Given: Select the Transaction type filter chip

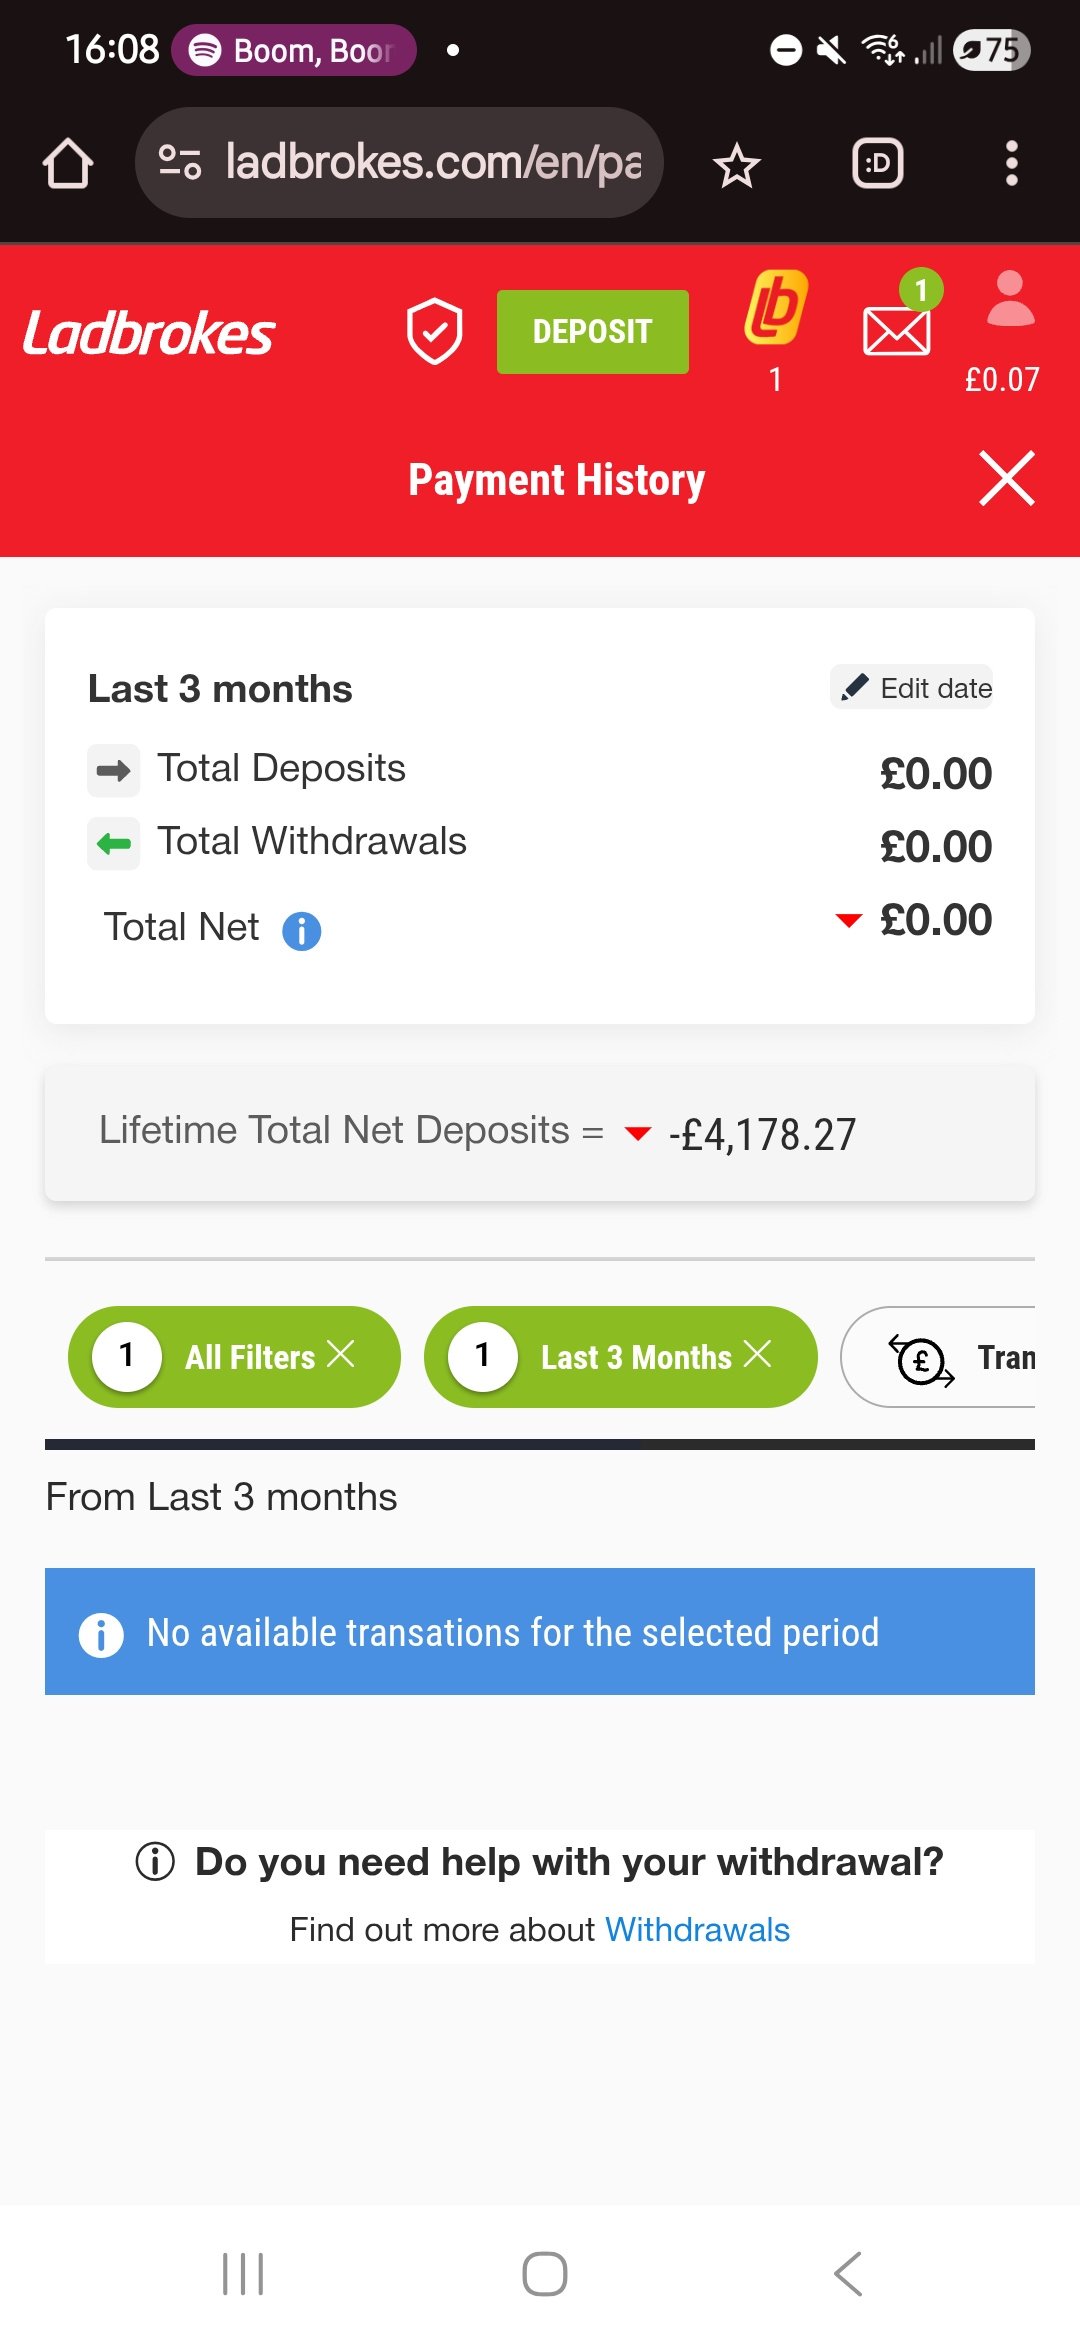Looking at the screenshot, I should click(938, 1357).
